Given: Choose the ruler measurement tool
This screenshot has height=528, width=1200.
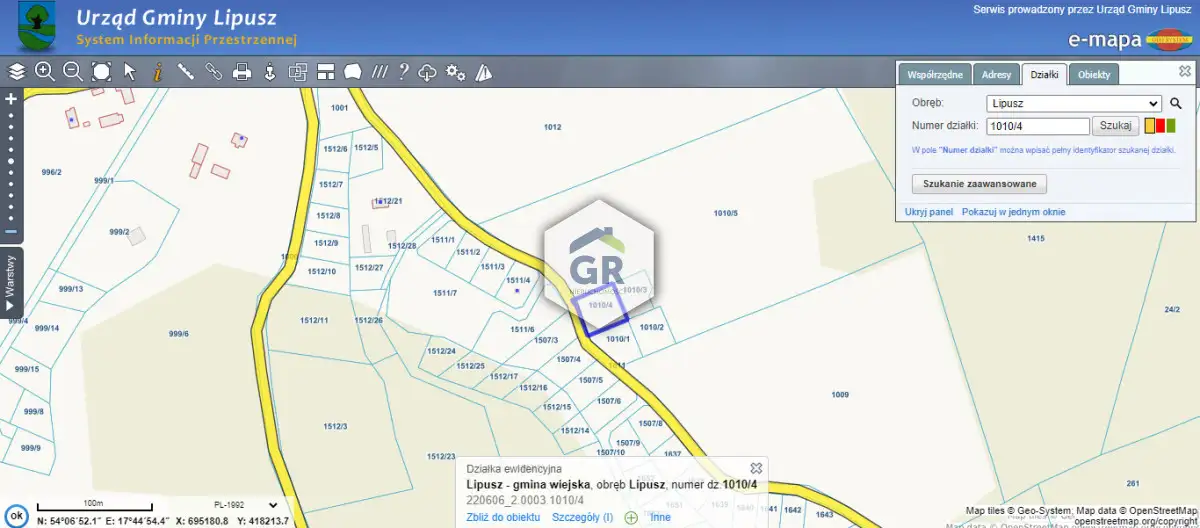Looking at the screenshot, I should pos(185,71).
